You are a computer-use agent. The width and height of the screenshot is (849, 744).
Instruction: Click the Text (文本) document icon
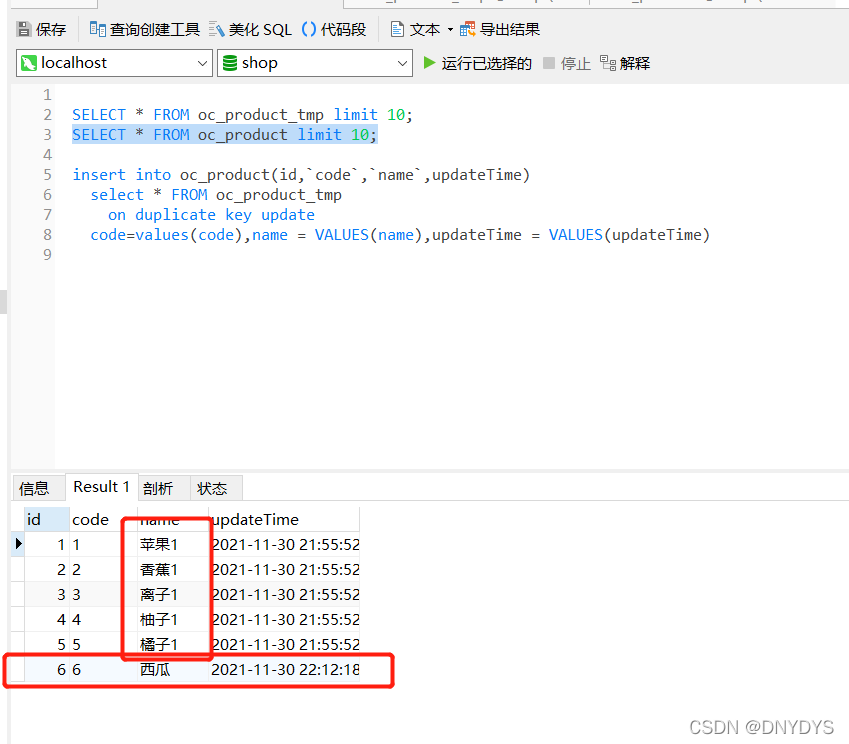click(397, 29)
